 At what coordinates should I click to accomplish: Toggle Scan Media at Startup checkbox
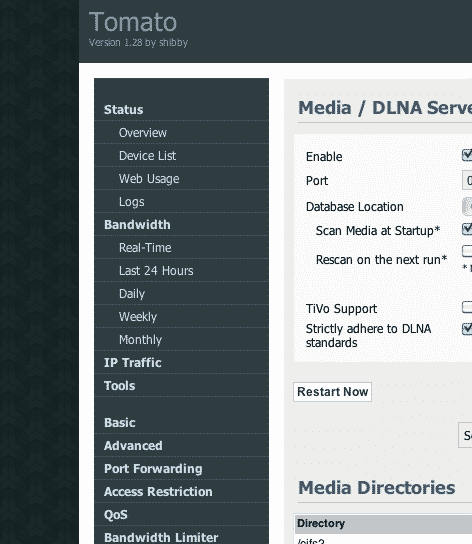(467, 229)
